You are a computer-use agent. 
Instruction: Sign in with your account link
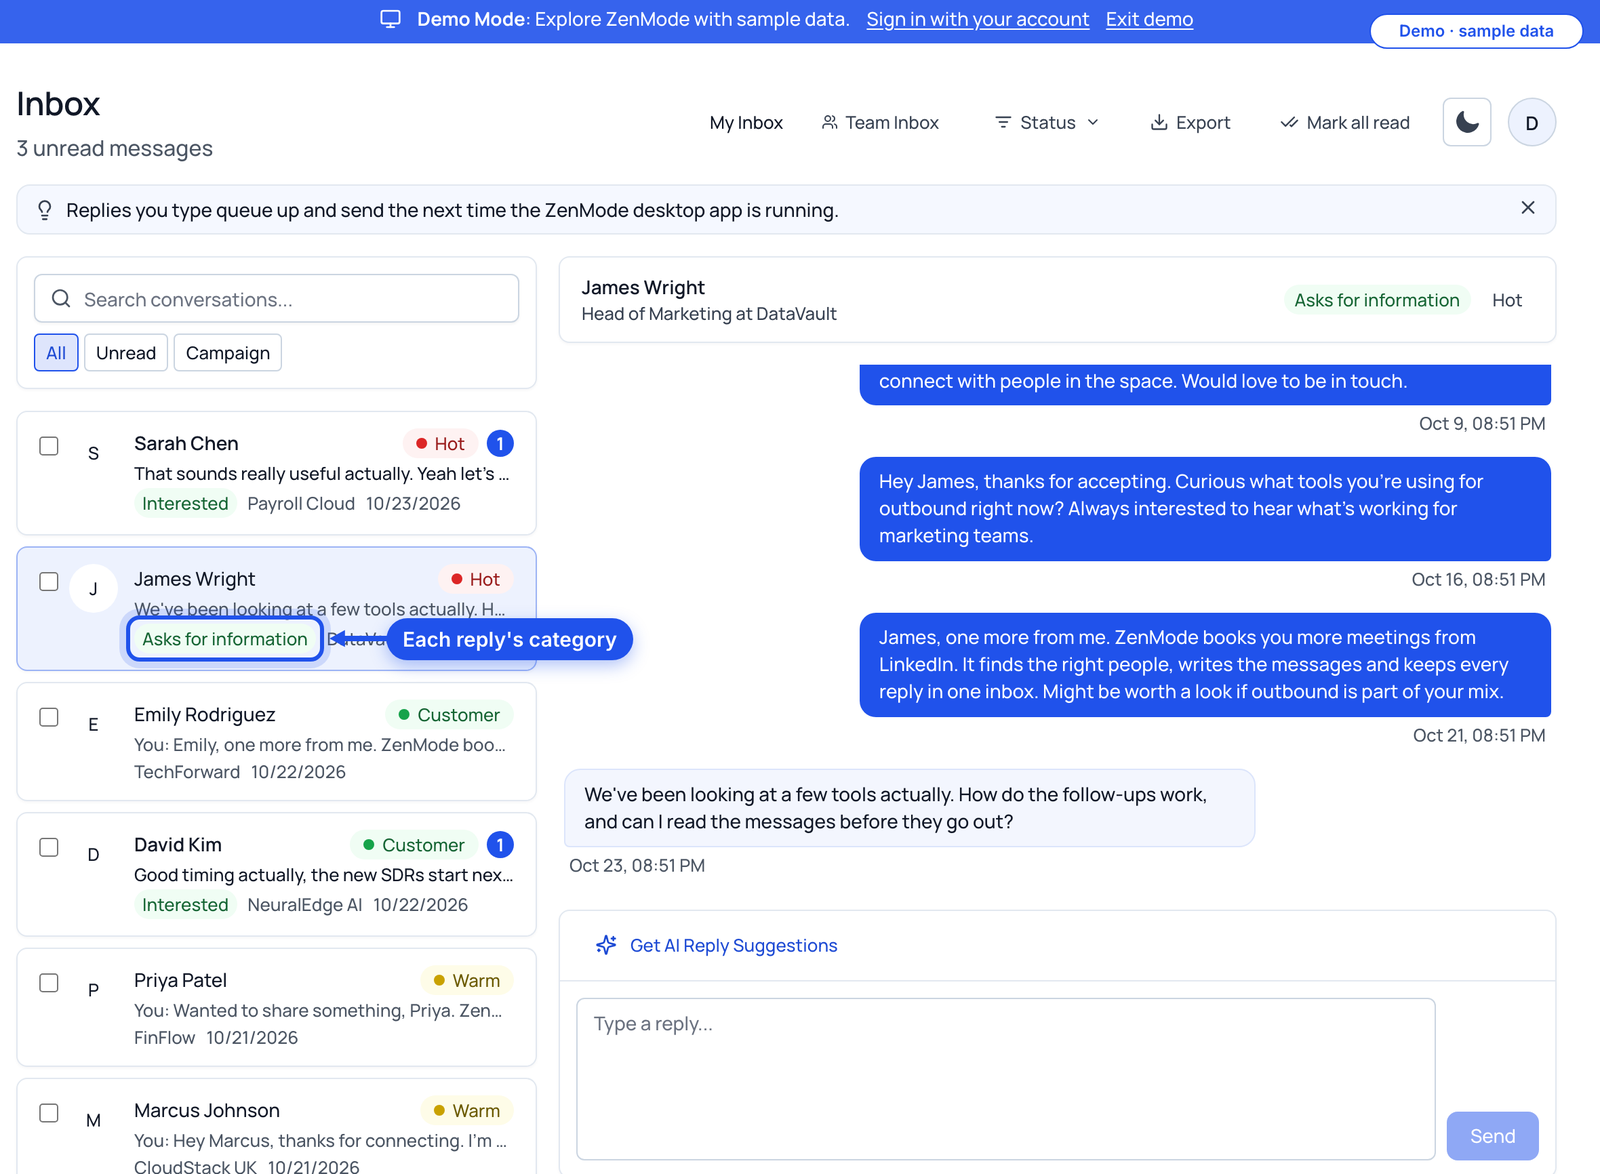(x=977, y=19)
